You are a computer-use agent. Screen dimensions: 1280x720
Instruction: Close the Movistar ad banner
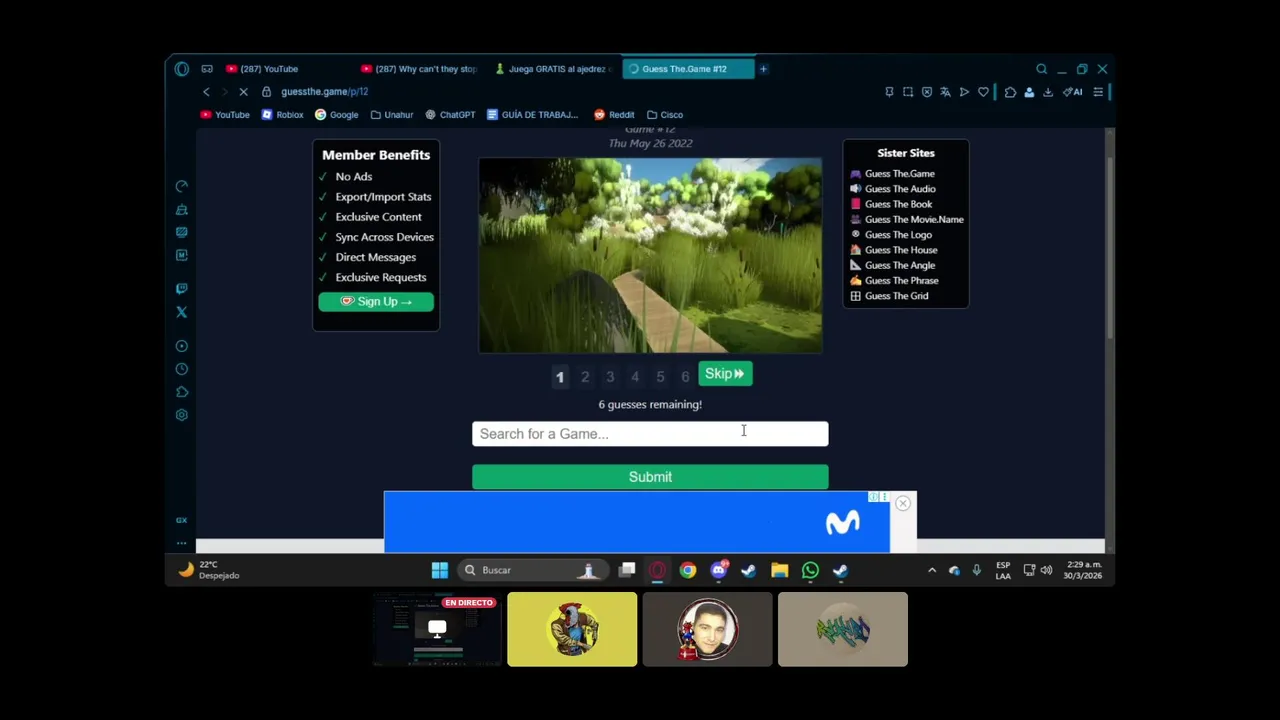[x=903, y=503]
